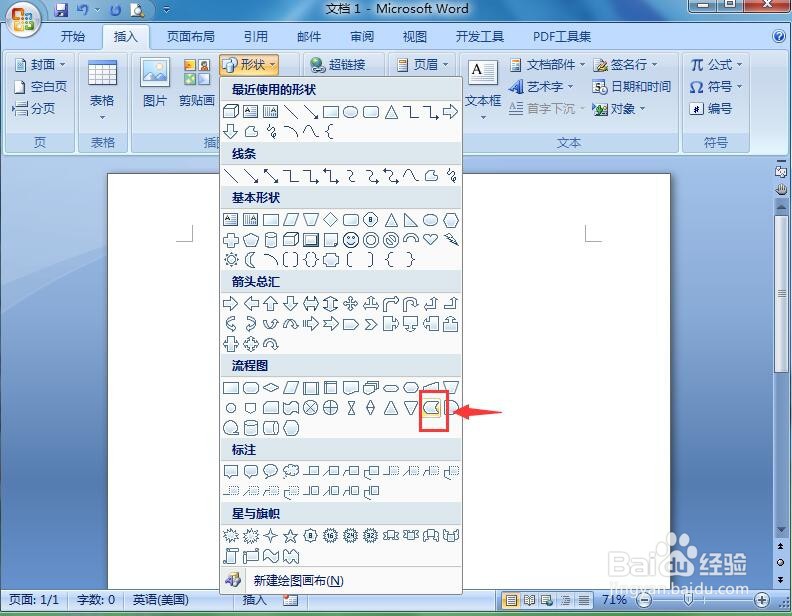The width and height of the screenshot is (792, 616).
Task: Switch to outline view
Action: click(x=566, y=600)
